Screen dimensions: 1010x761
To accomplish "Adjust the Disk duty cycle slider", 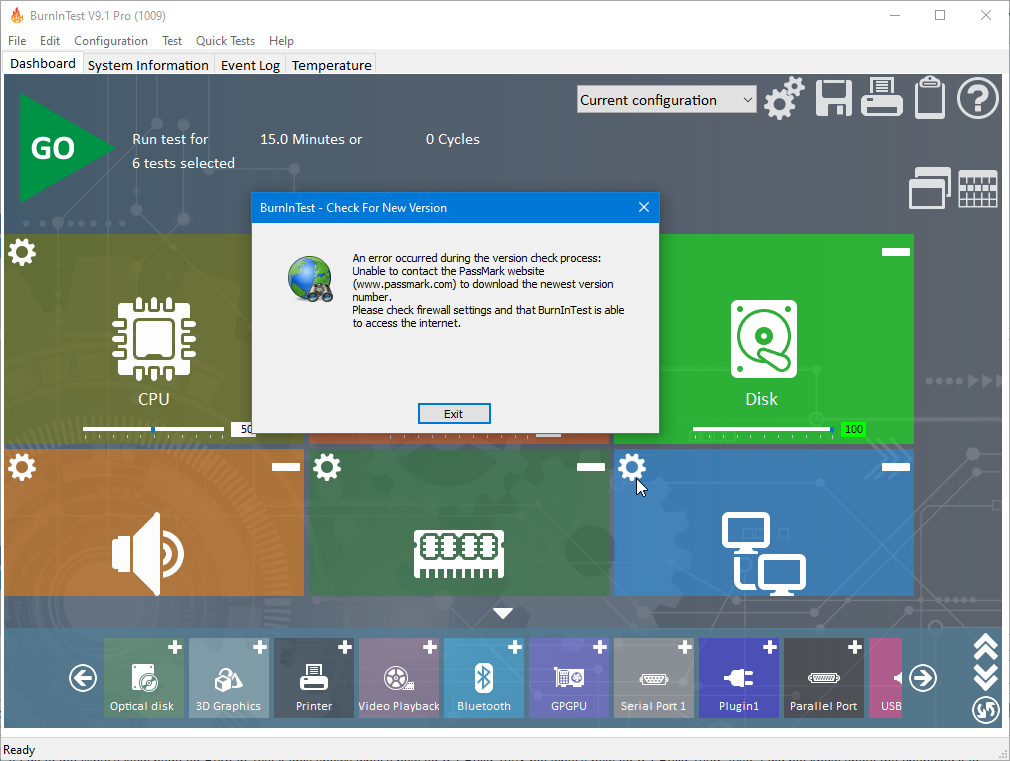I will coord(763,429).
